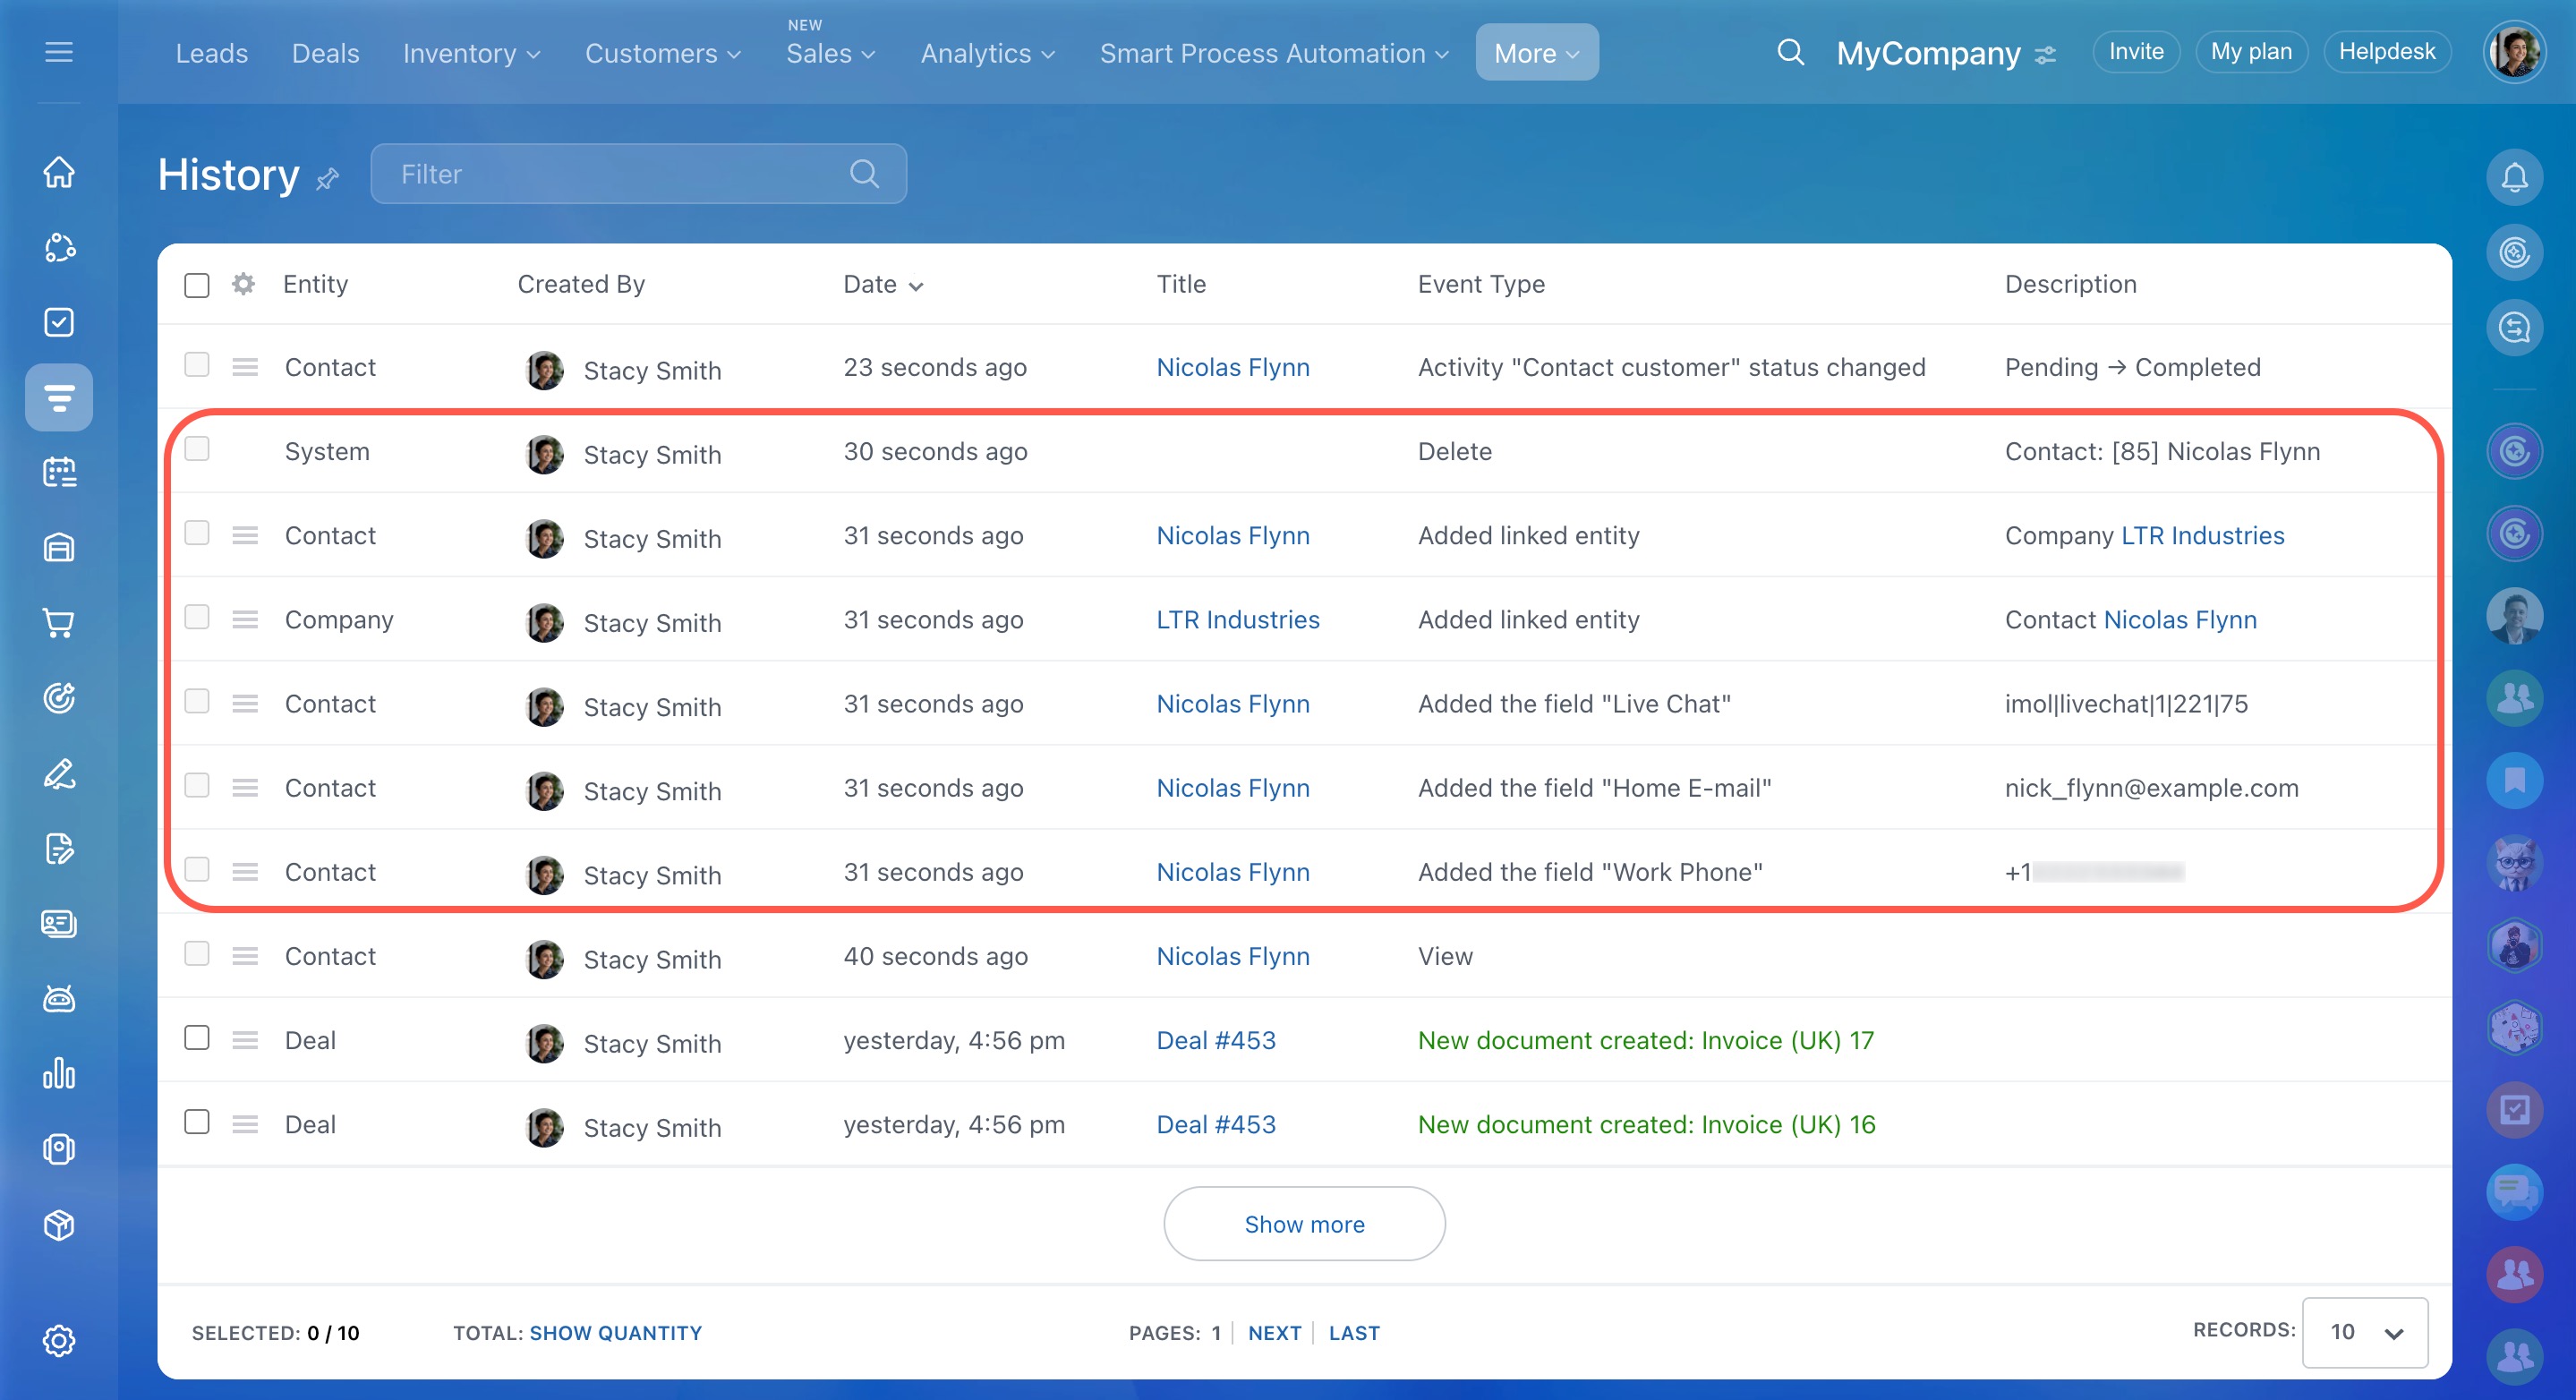This screenshot has height=1400, width=2576.
Task: Open the settings gear at sidebar bottom
Action: (x=59, y=1340)
